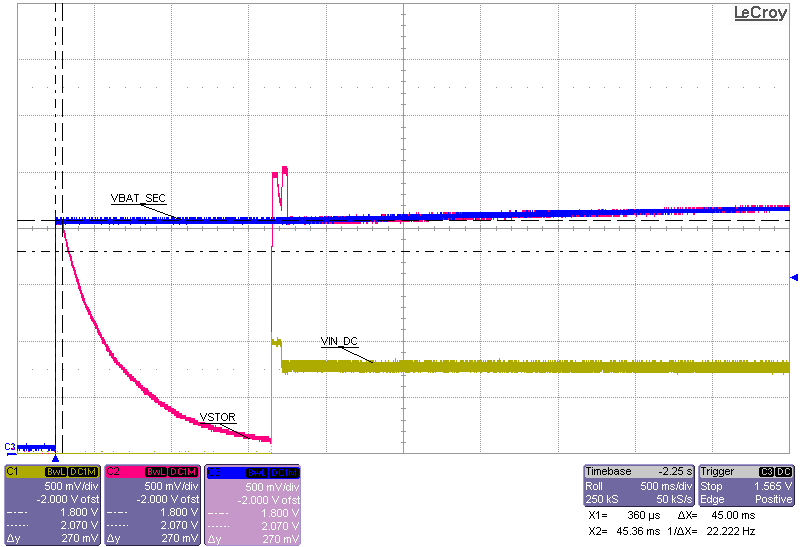This screenshot has height=547, width=800.
Task: Click C3's Δy 270 mV reading
Action: [281, 539]
